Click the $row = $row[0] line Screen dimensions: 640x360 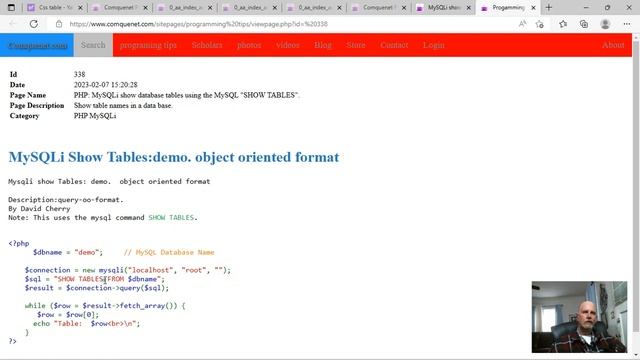[x=68, y=315]
